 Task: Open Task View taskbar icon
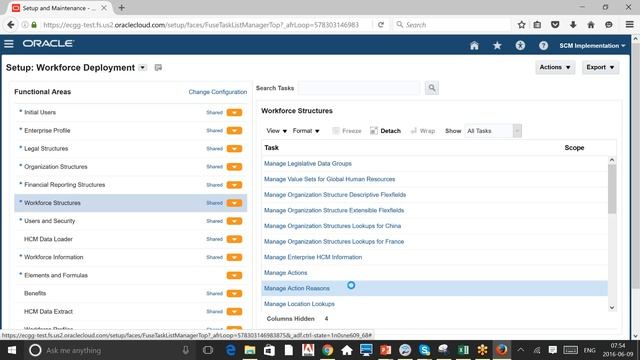click(x=208, y=350)
